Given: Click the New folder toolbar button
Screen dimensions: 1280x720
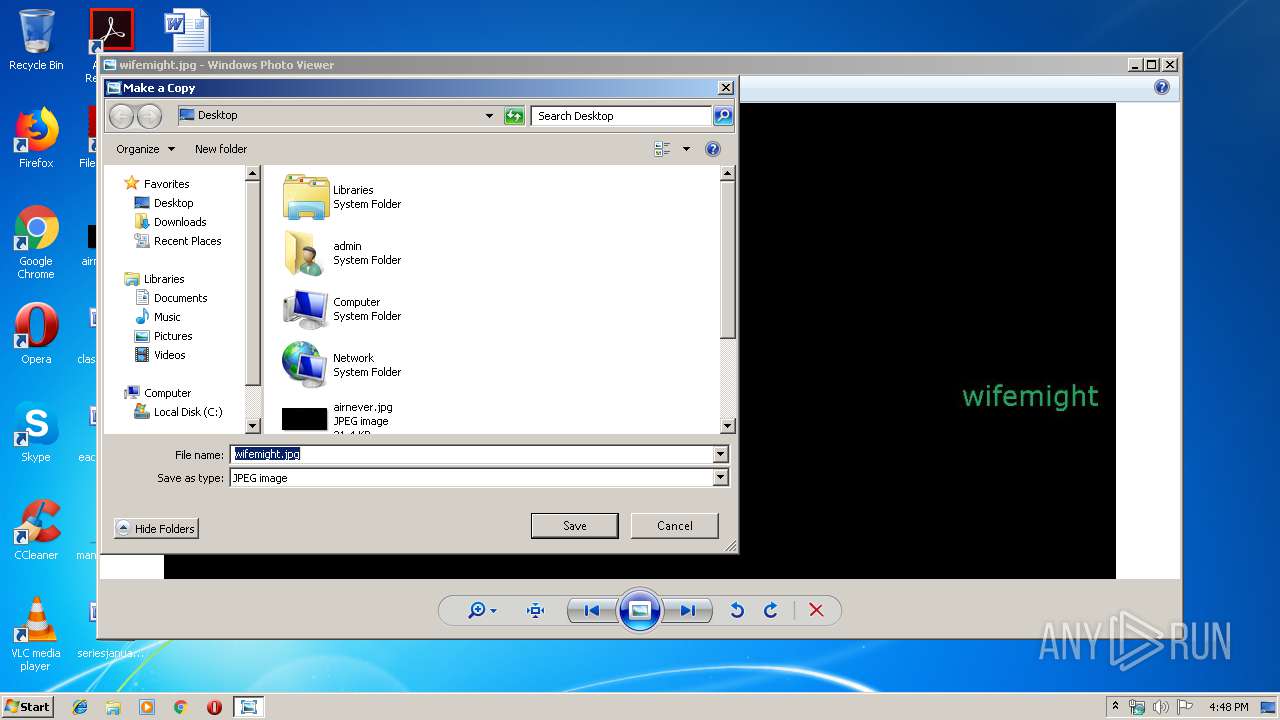Looking at the screenshot, I should (221, 149).
